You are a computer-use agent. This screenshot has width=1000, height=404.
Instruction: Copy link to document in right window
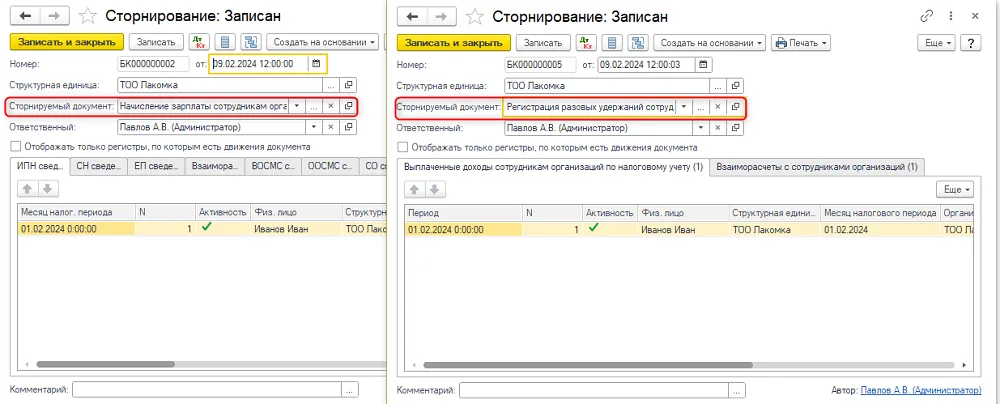[926, 17]
